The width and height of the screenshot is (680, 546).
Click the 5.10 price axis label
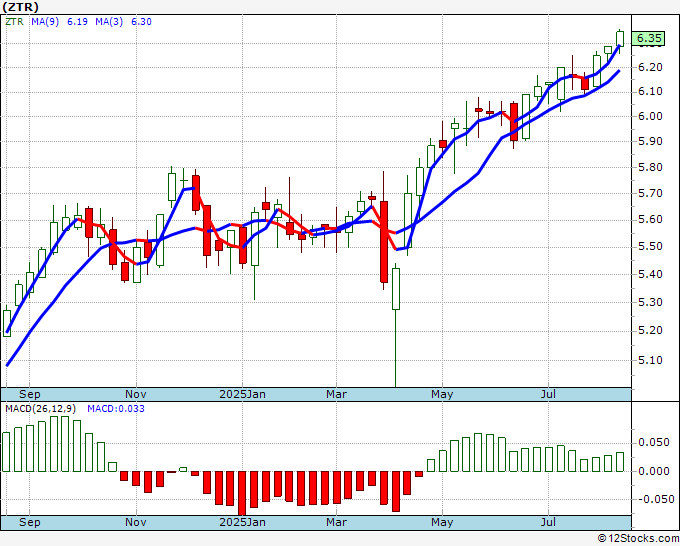651,360
